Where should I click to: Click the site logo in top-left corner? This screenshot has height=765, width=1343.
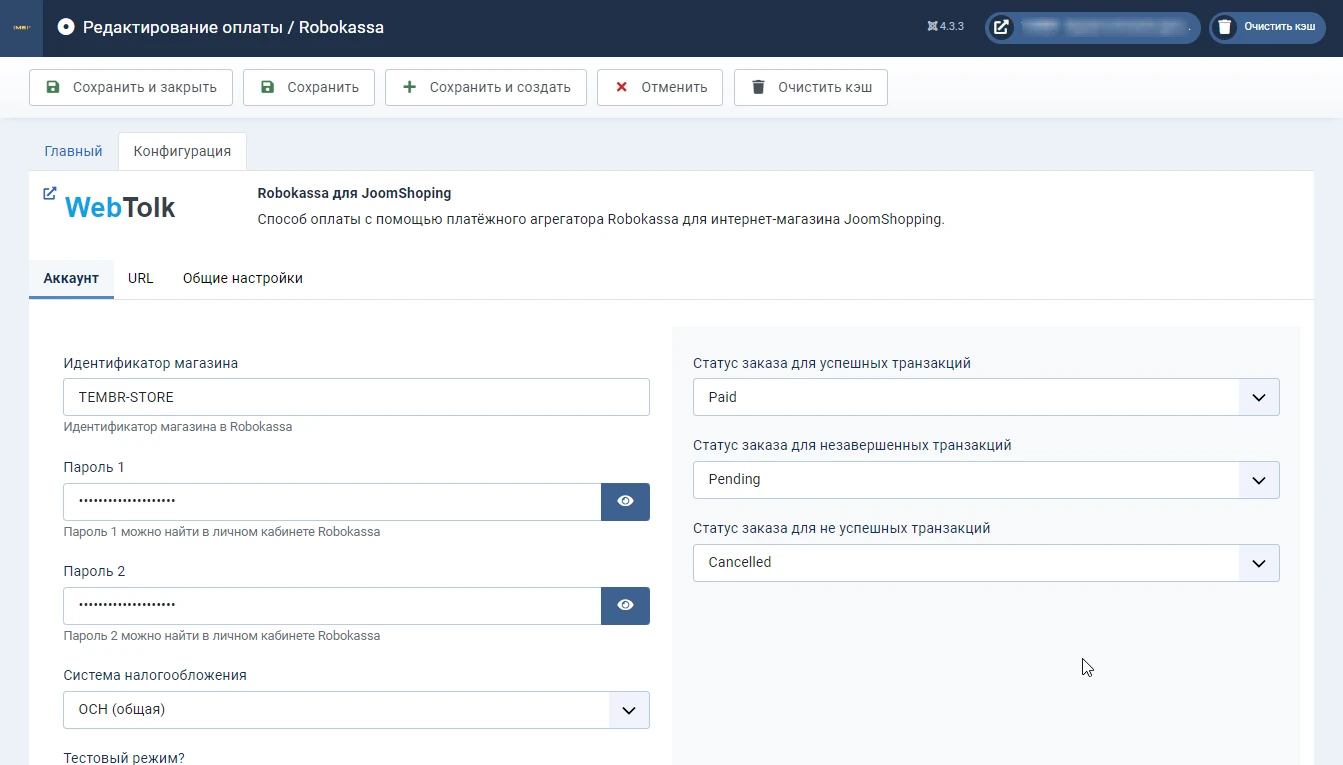pos(21,28)
